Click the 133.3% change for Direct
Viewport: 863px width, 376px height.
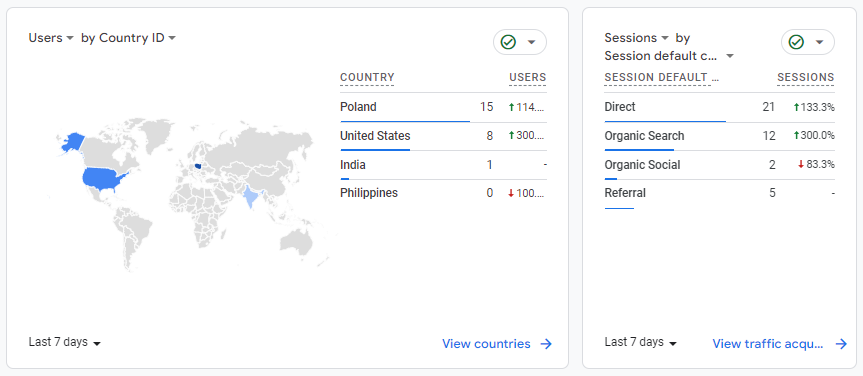pos(814,107)
